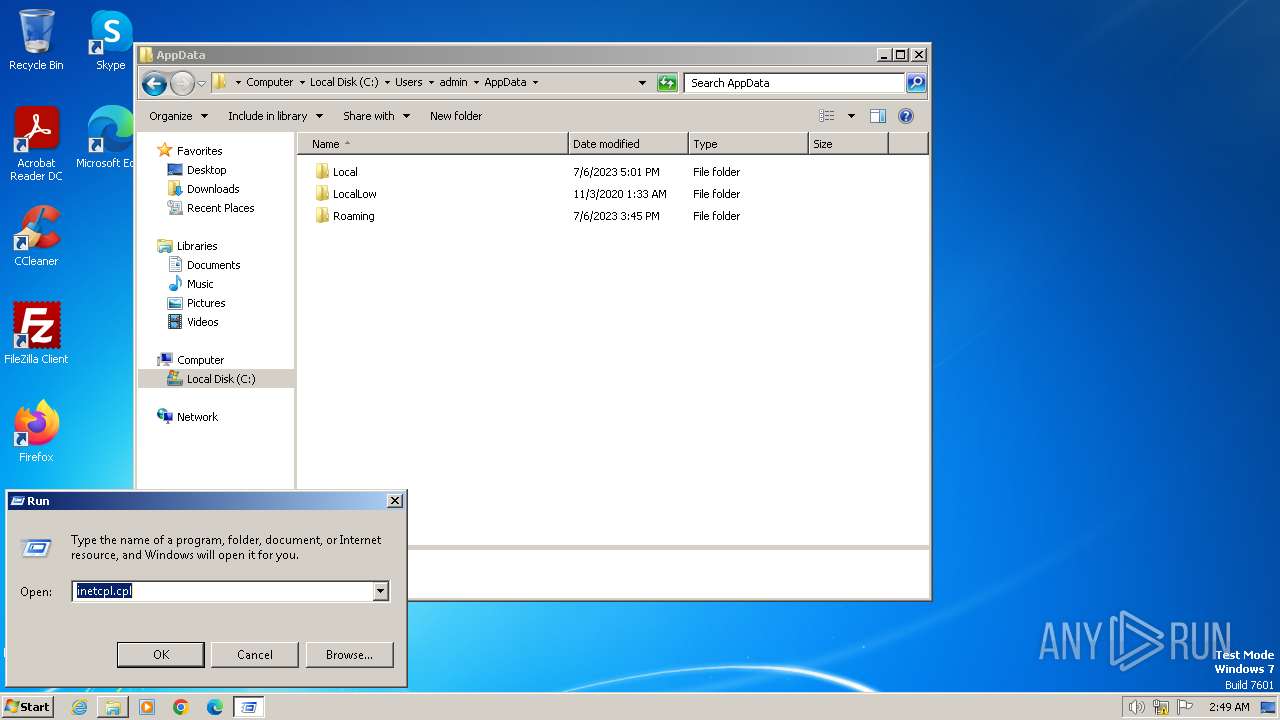Expand the address bar history dropdown
The height and width of the screenshot is (720, 1280).
coord(642,83)
